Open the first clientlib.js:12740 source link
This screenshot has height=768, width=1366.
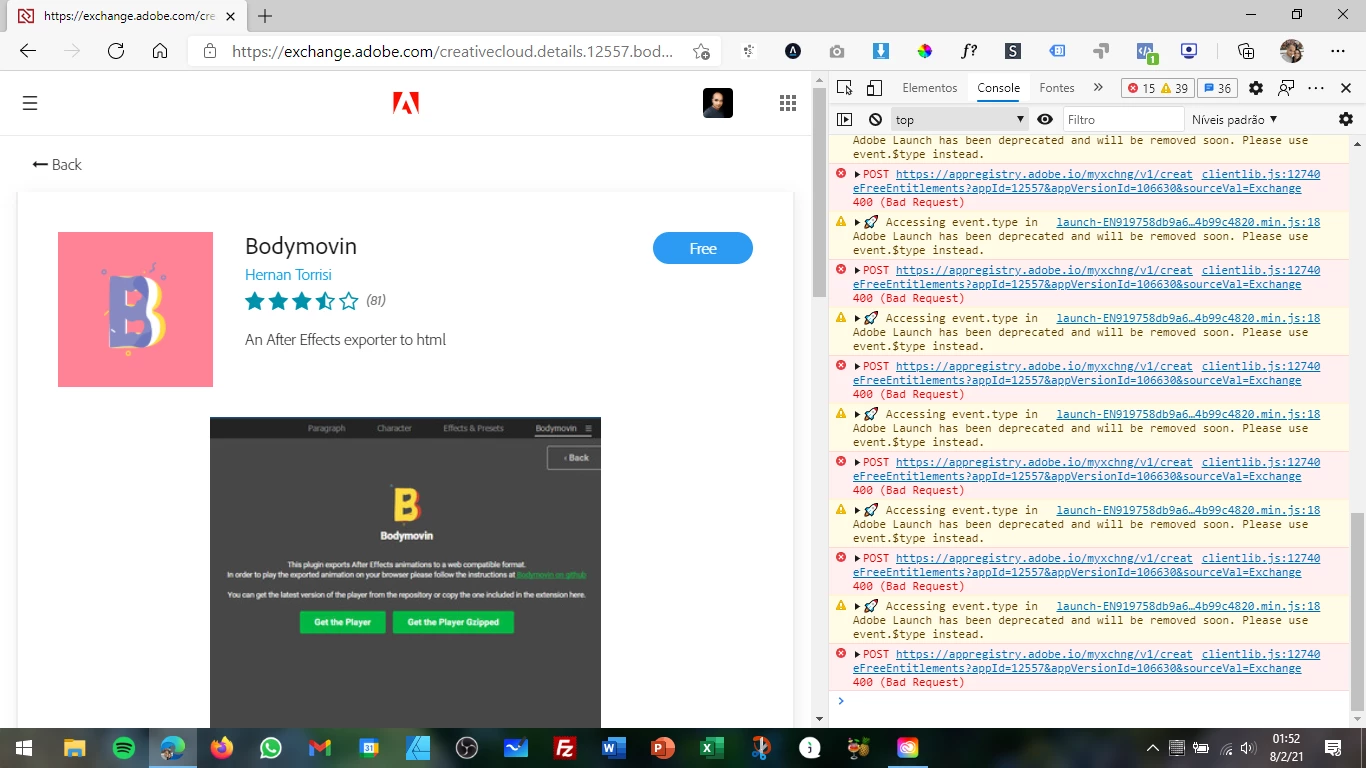tap(1261, 174)
